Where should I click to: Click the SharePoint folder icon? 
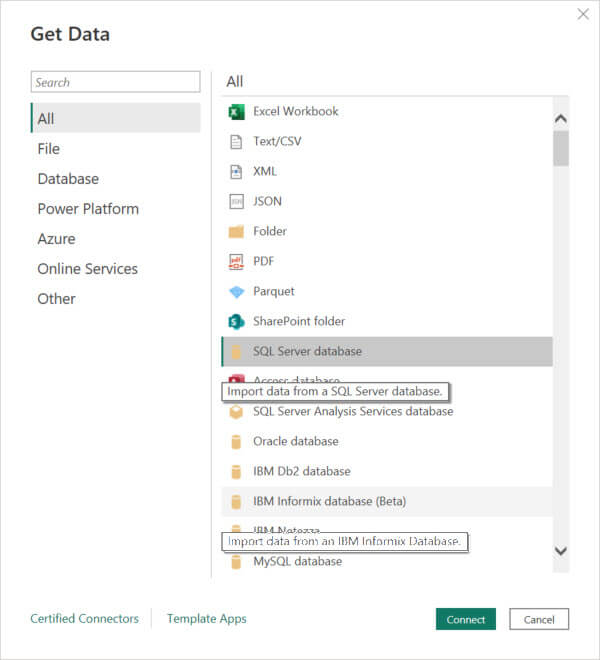pyautogui.click(x=236, y=321)
